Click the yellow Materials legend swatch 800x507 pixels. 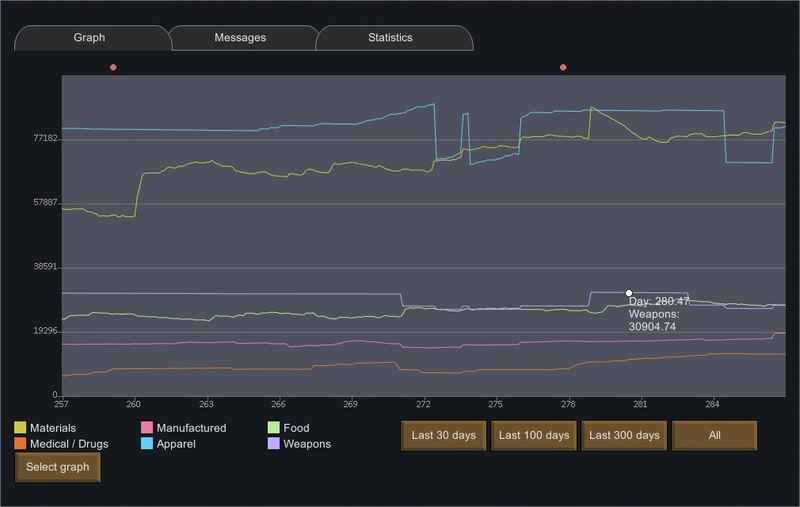point(20,427)
